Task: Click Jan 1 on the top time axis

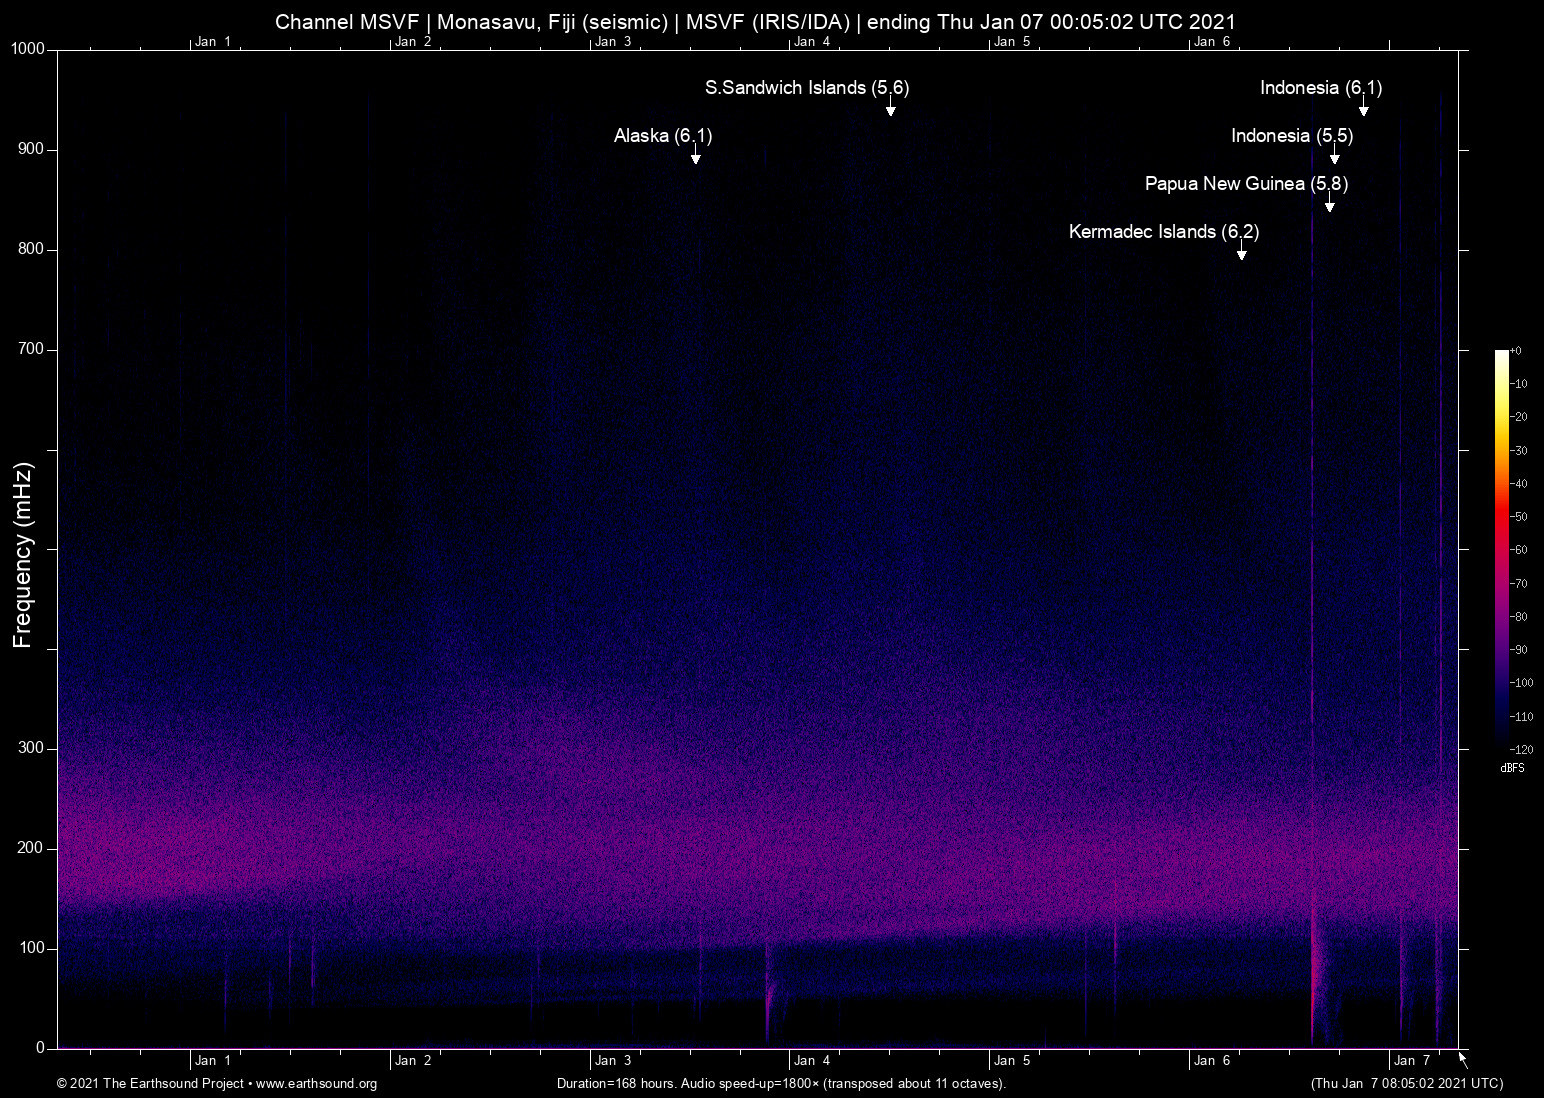Action: click(x=213, y=41)
